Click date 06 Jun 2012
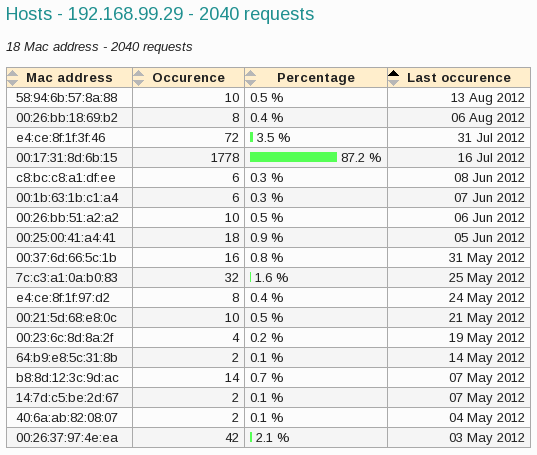Image resolution: width=537 pixels, height=455 pixels. (489, 218)
